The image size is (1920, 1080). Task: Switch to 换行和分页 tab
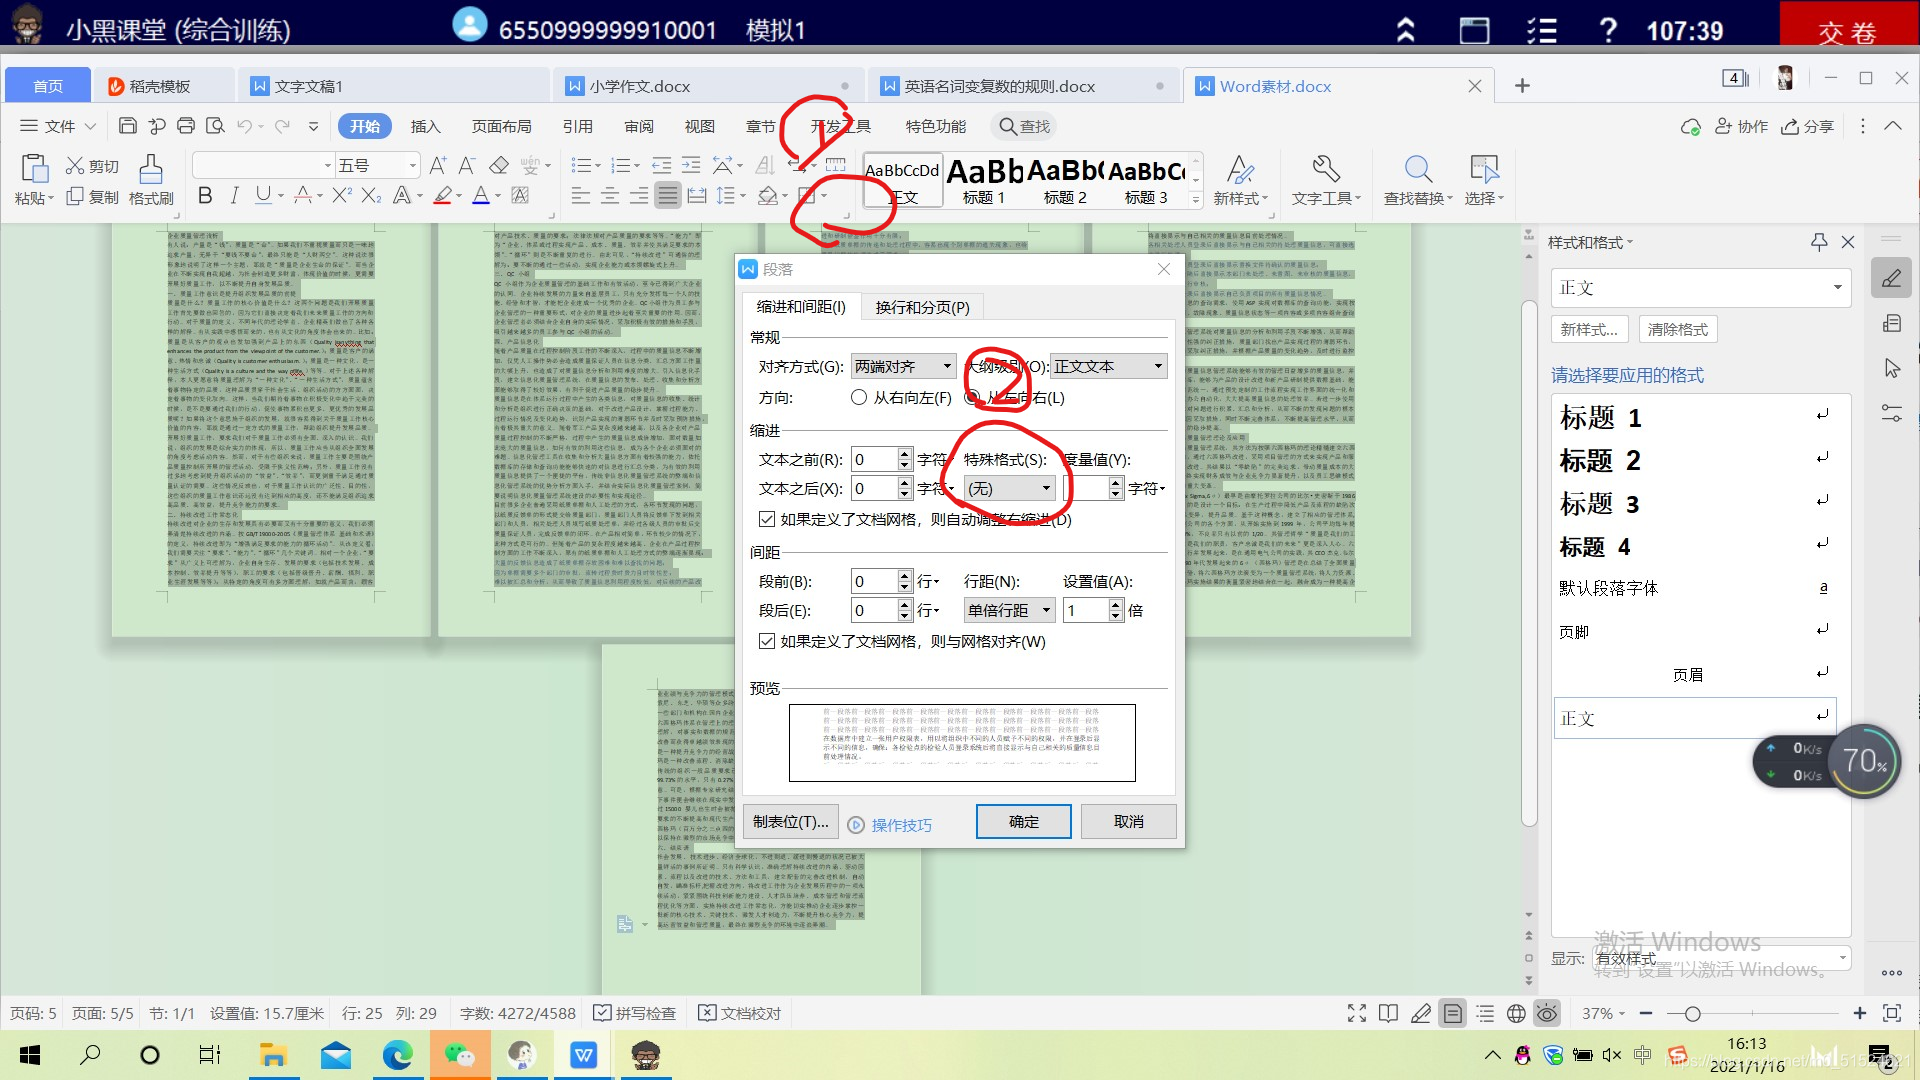[922, 307]
